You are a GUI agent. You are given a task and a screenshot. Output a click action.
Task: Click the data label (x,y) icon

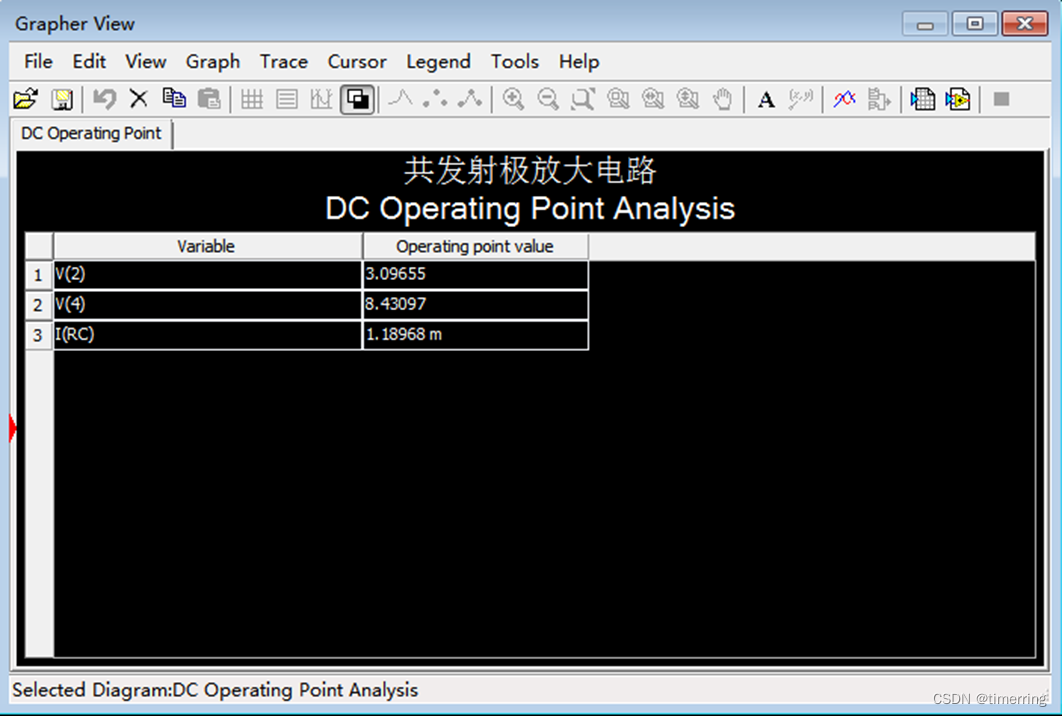point(801,100)
